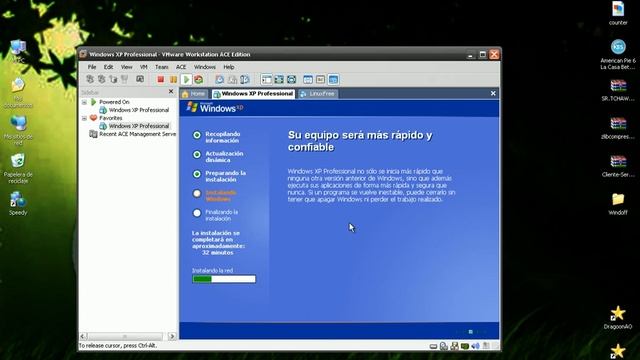Image resolution: width=640 pixels, height=360 pixels.
Task: Open the VM menu
Action: pos(144,67)
